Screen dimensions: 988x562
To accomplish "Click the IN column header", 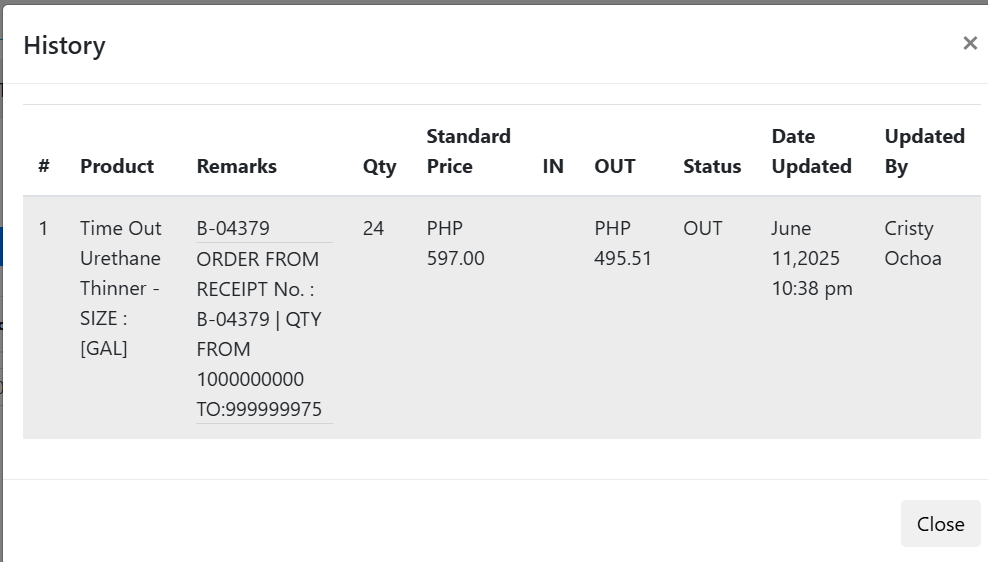I will 553,166.
